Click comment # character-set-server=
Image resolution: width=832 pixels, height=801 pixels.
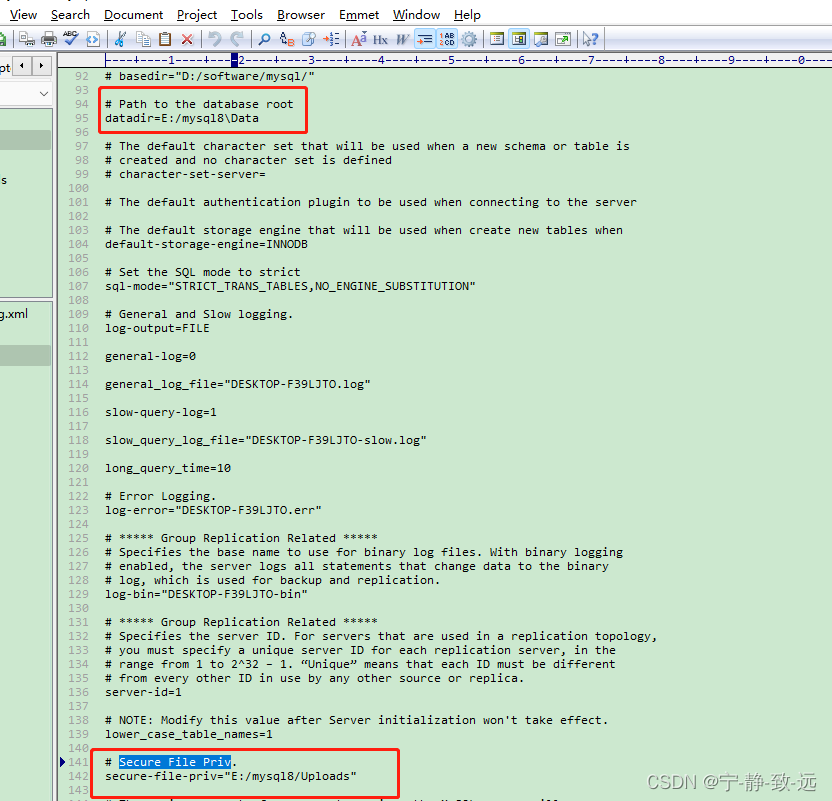pos(185,175)
